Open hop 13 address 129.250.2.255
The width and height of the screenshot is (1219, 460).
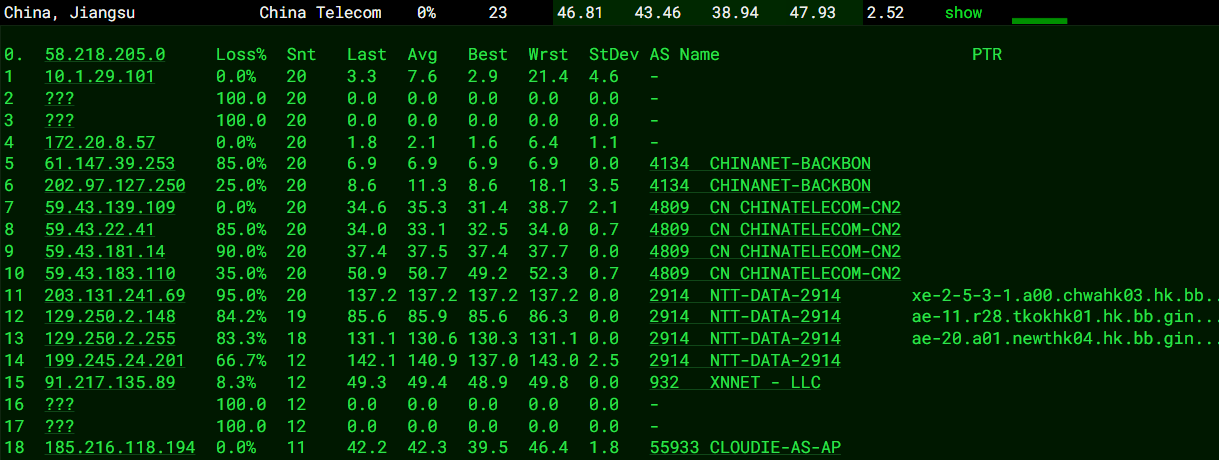[110, 340]
